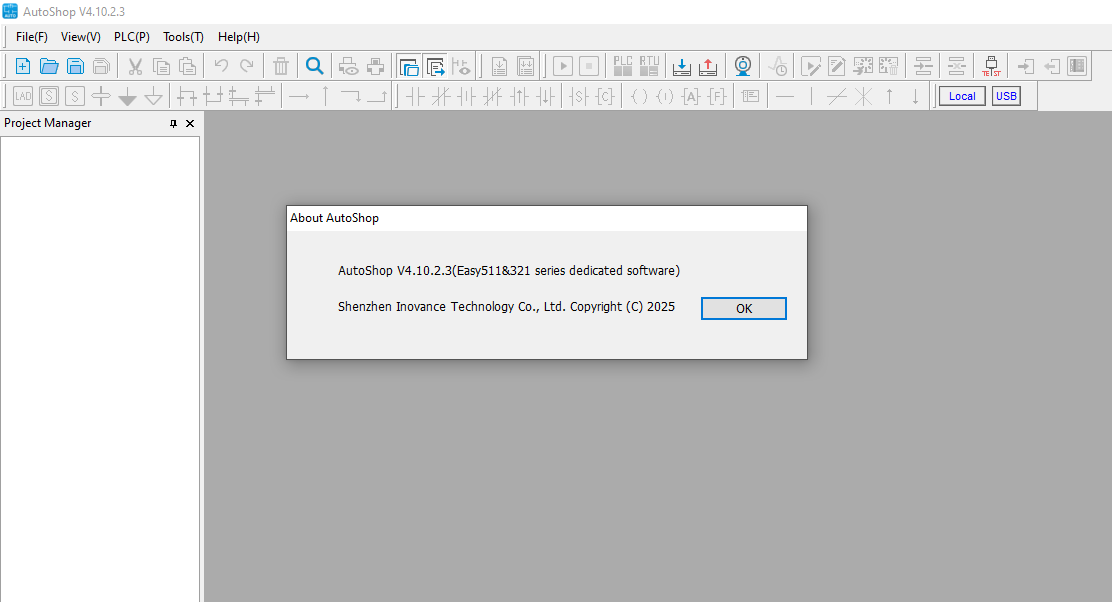This screenshot has height=602, width=1112.
Task: Click the About AutoShop dialog title
Action: (x=334, y=218)
